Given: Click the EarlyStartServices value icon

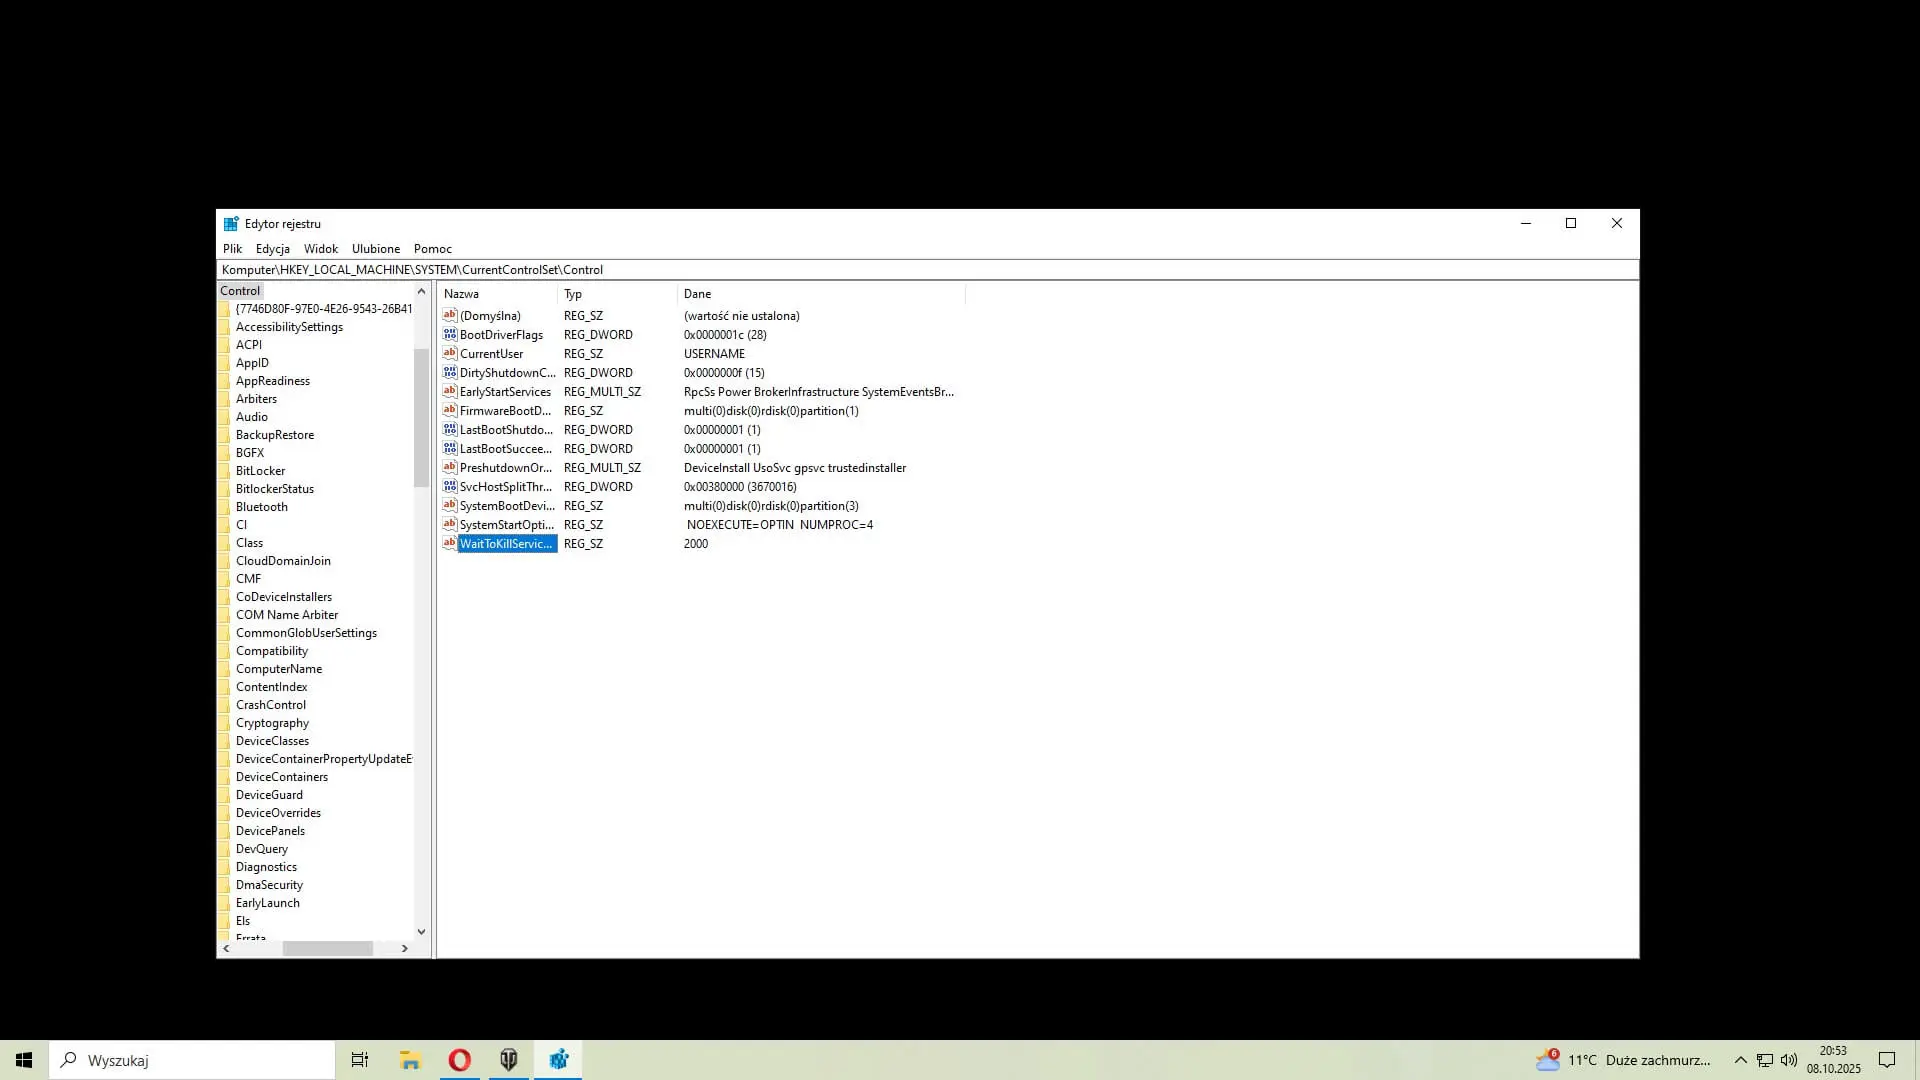Looking at the screenshot, I should coord(450,392).
